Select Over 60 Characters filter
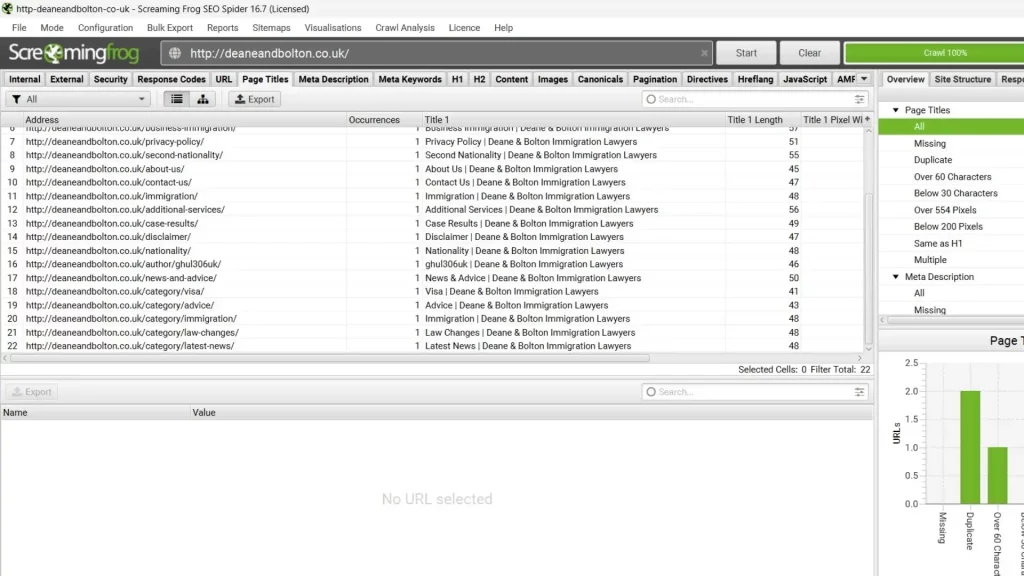 [x=952, y=177]
